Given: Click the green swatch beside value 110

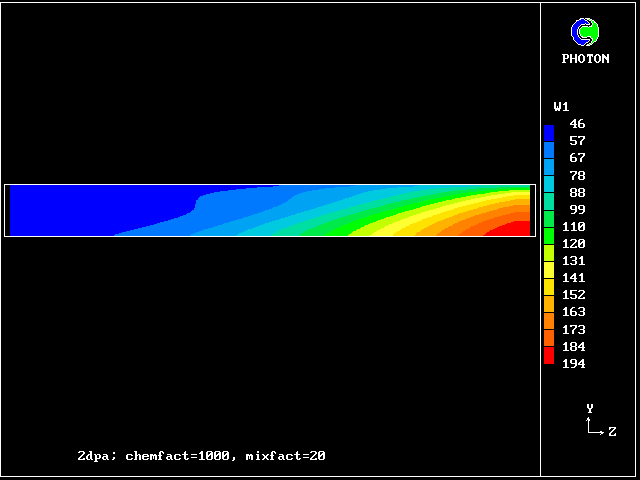Looking at the screenshot, I should tap(549, 230).
